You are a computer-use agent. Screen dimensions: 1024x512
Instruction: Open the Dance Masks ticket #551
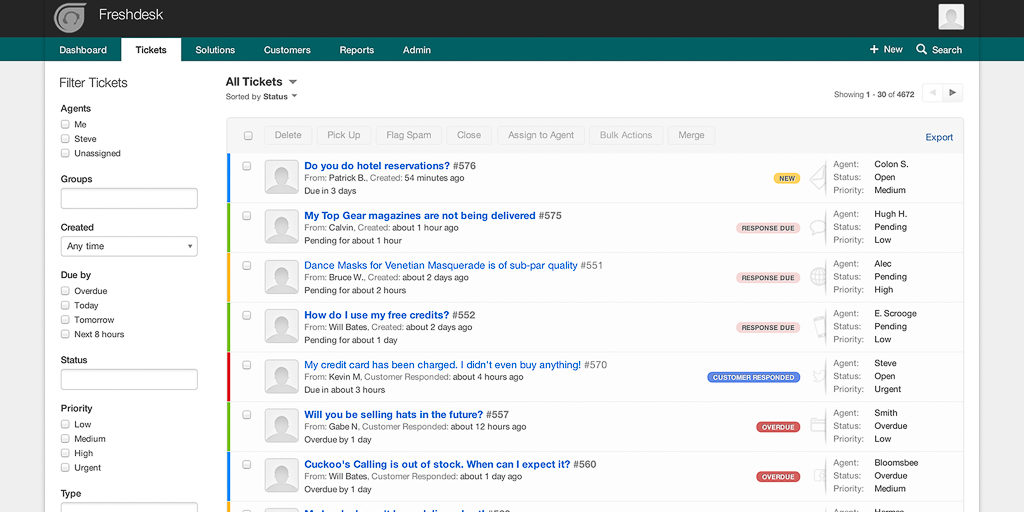tap(441, 265)
